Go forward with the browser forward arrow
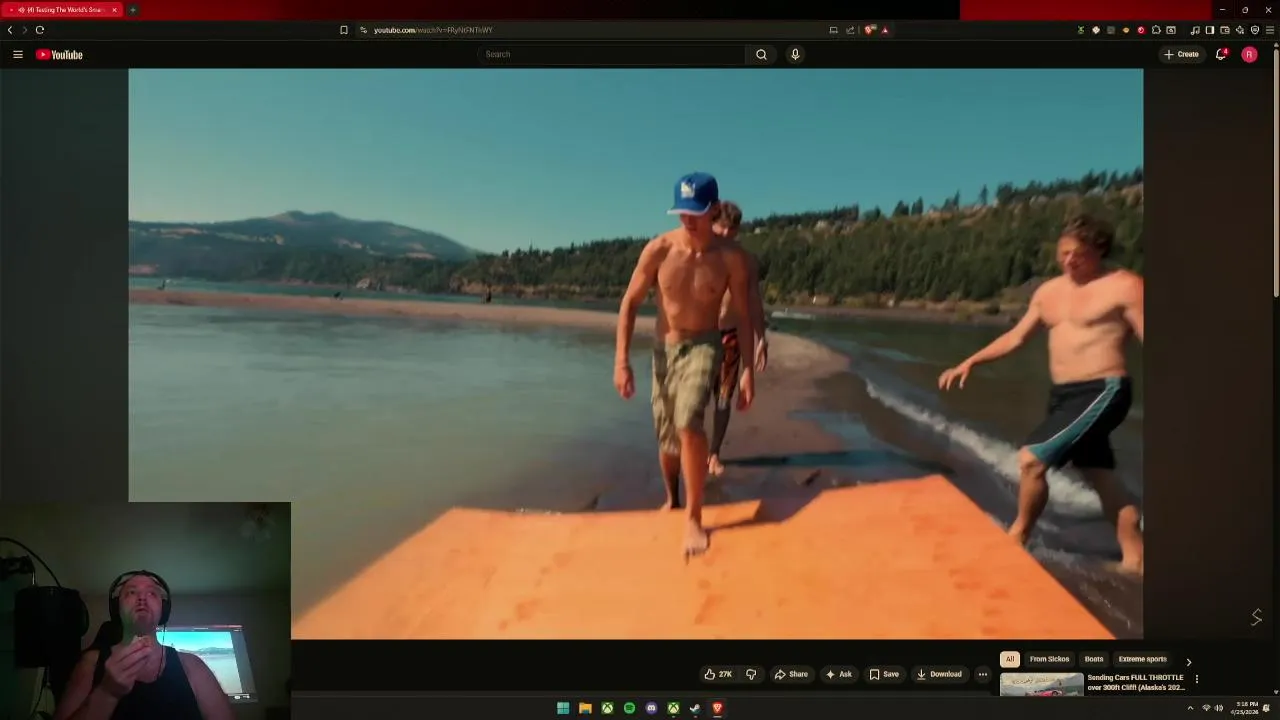The height and width of the screenshot is (720, 1280). click(x=25, y=30)
